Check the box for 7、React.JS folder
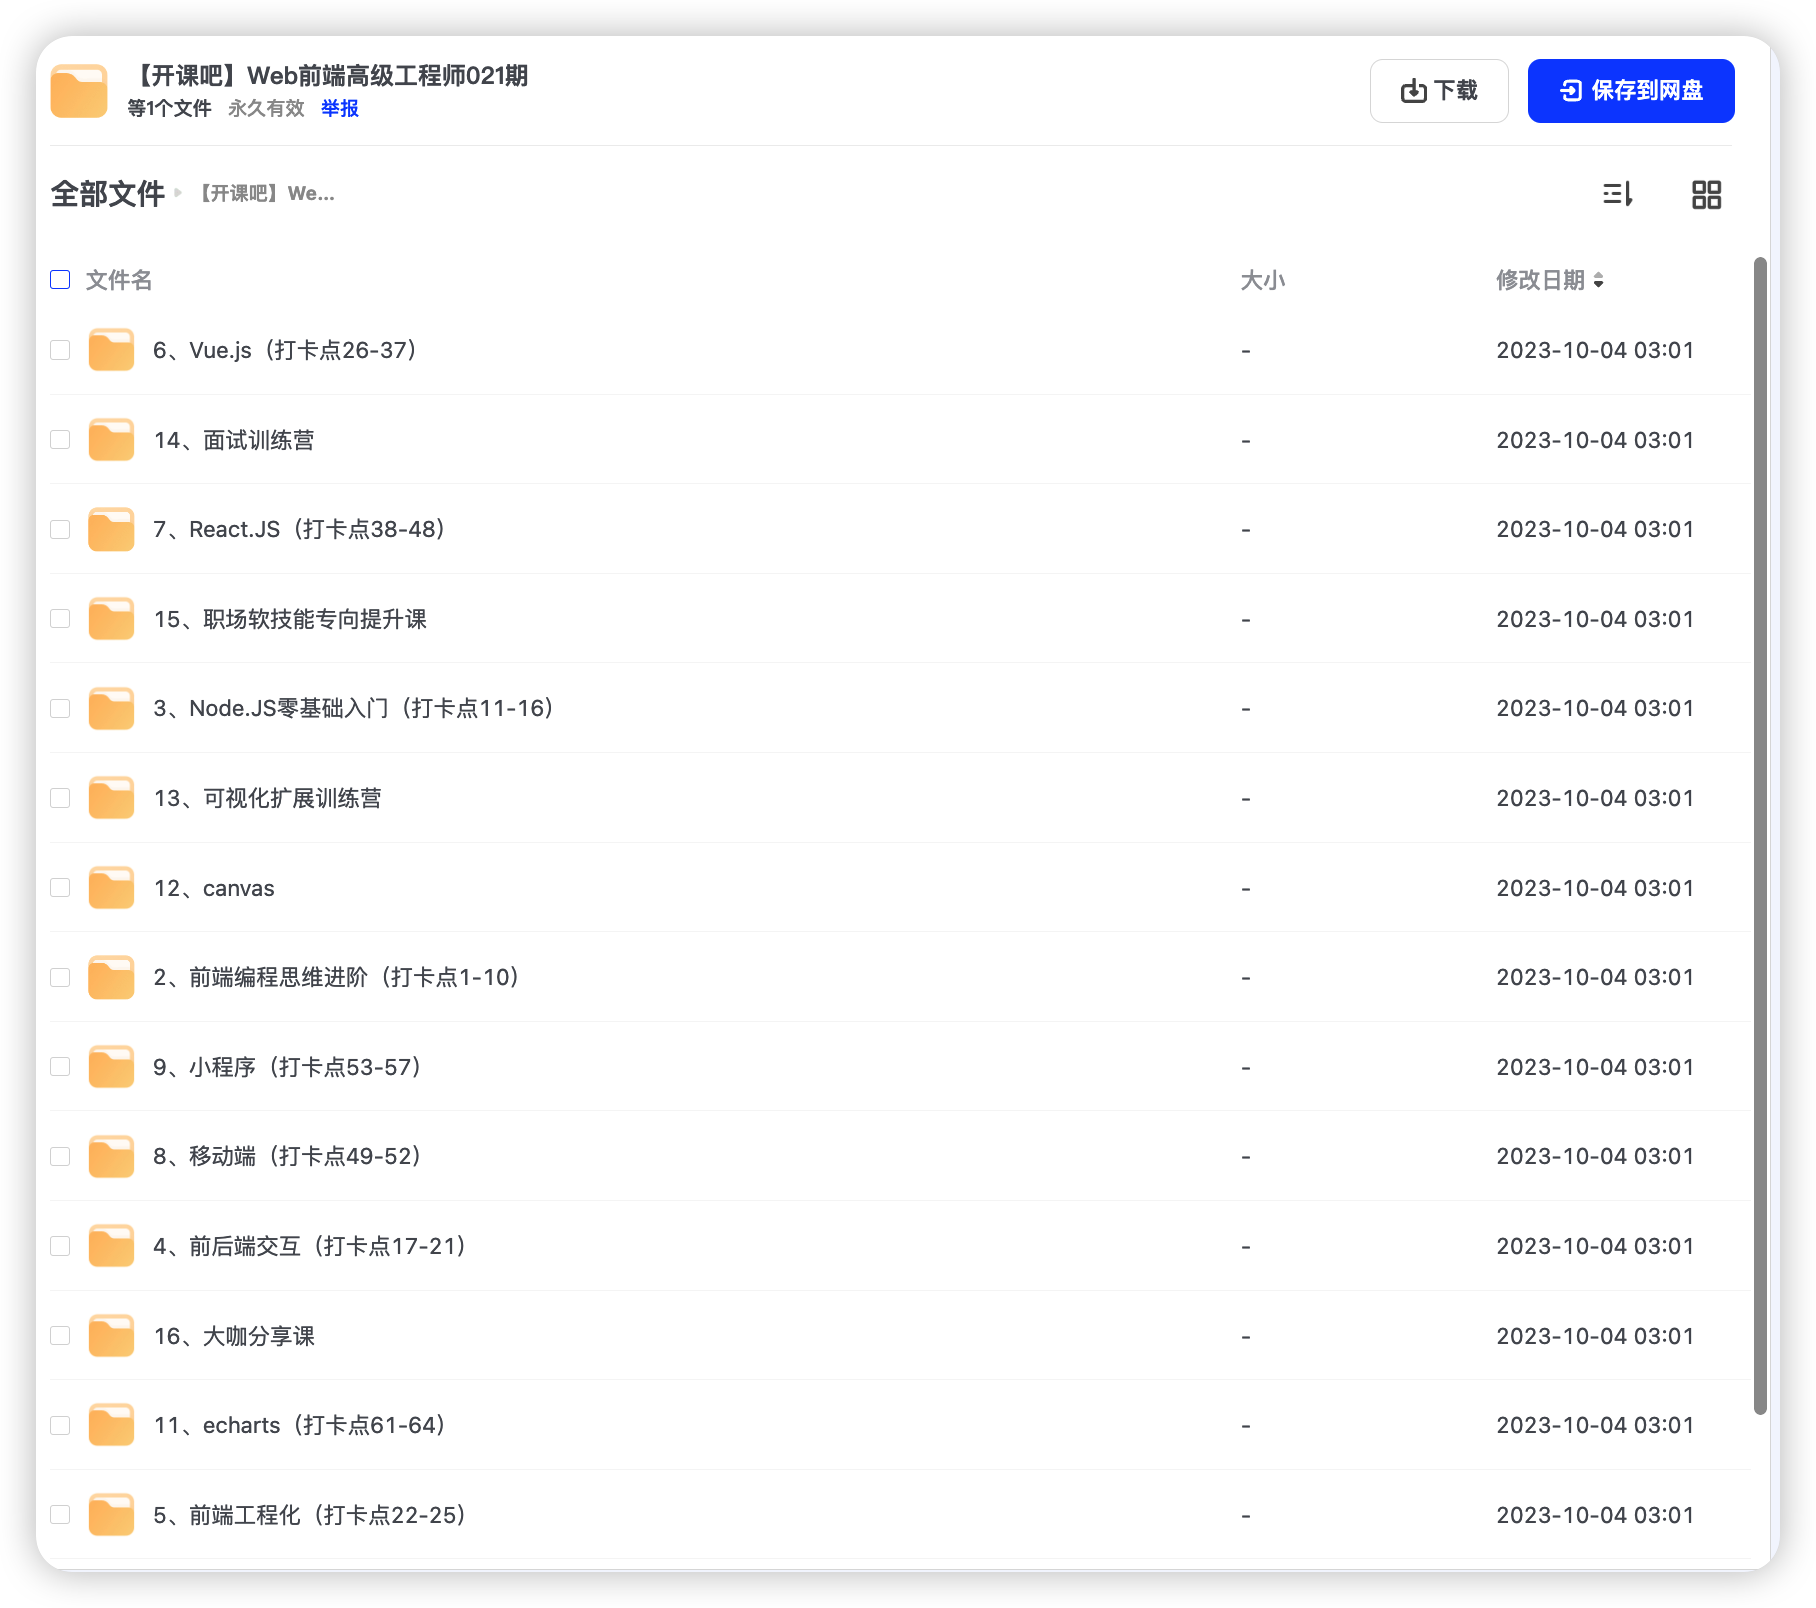The height and width of the screenshot is (1608, 1816). (x=60, y=529)
